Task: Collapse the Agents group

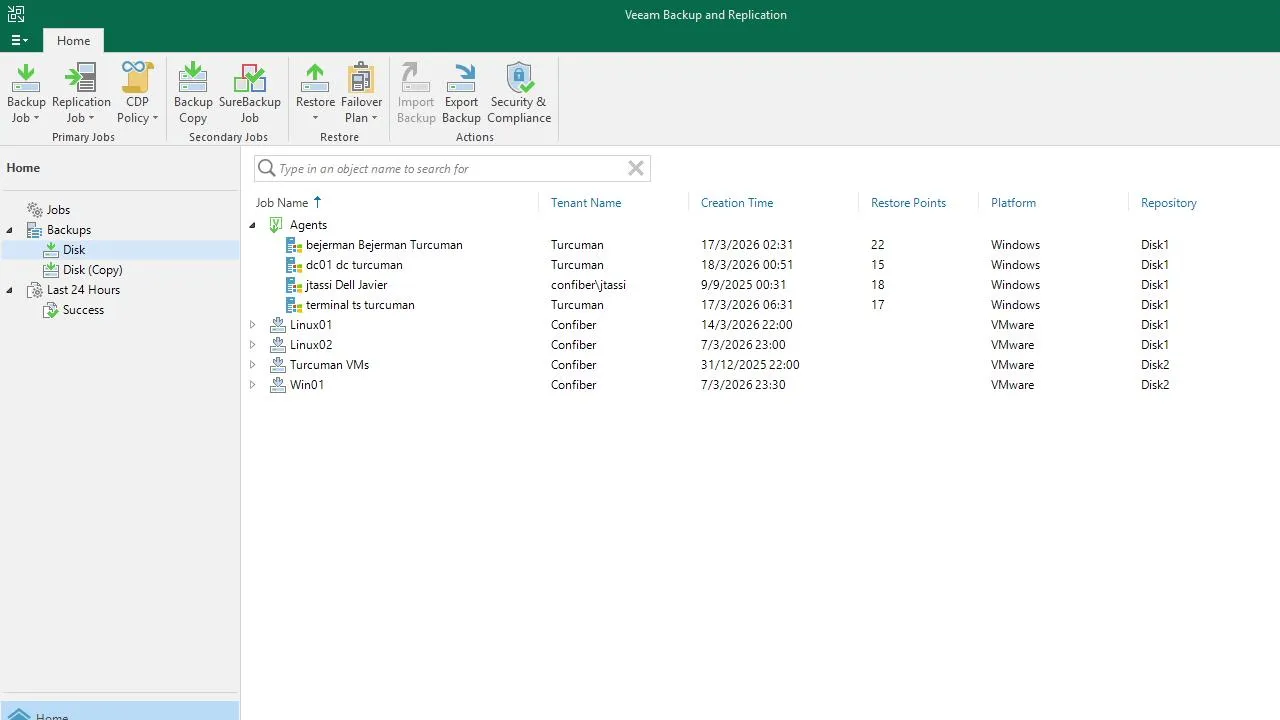Action: click(x=252, y=225)
